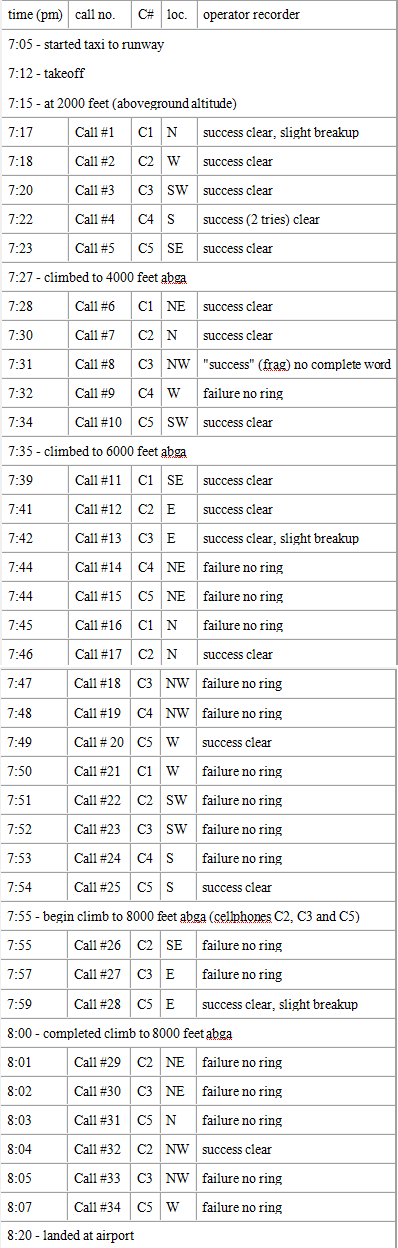Viewport: 398px width, 1248px height.
Task: Select the 'Call #17' cell
Action: tap(99, 654)
